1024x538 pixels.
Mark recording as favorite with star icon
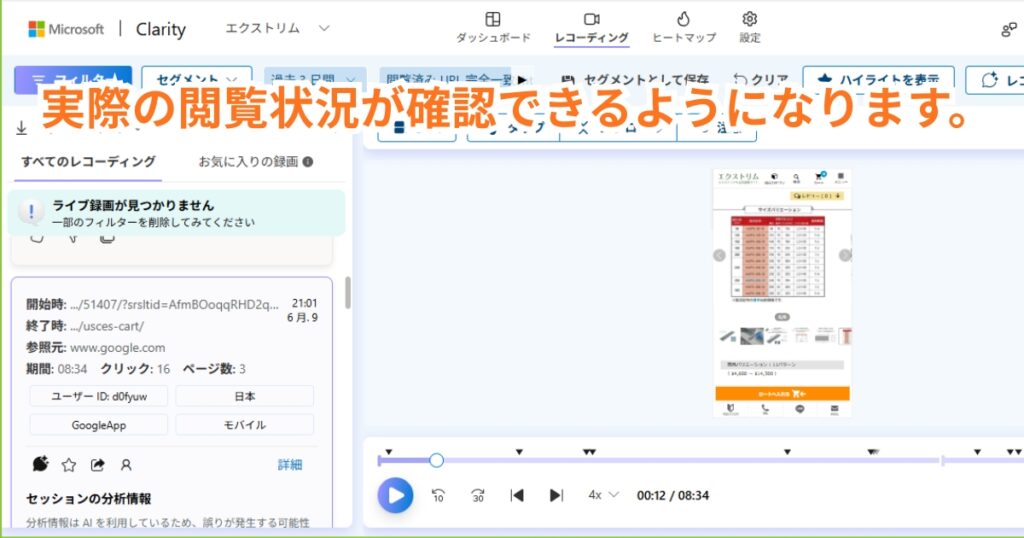click(x=69, y=465)
